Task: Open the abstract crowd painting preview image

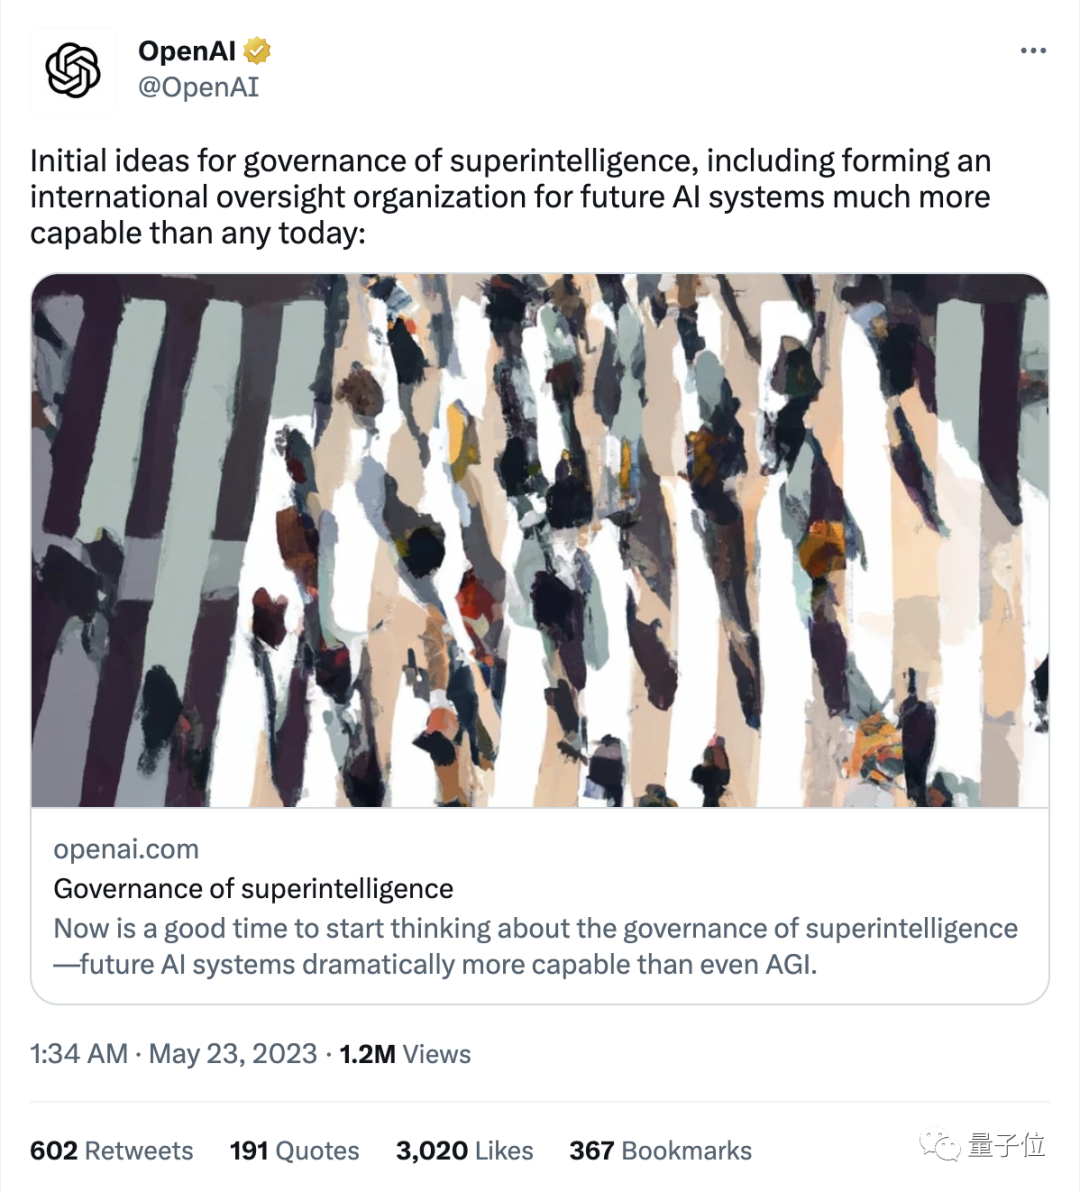Action: click(x=540, y=540)
